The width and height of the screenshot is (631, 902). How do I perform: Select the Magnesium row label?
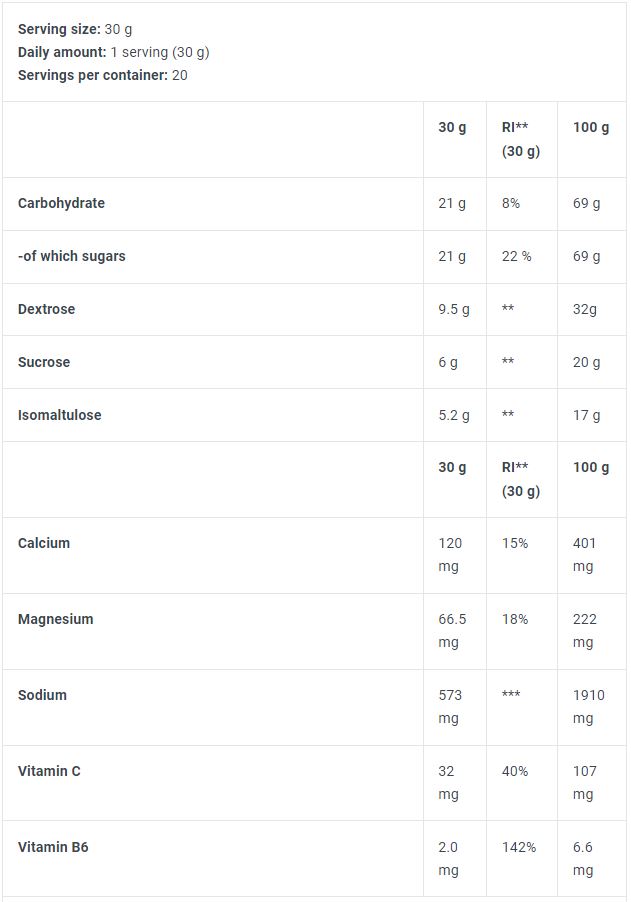[55, 620]
